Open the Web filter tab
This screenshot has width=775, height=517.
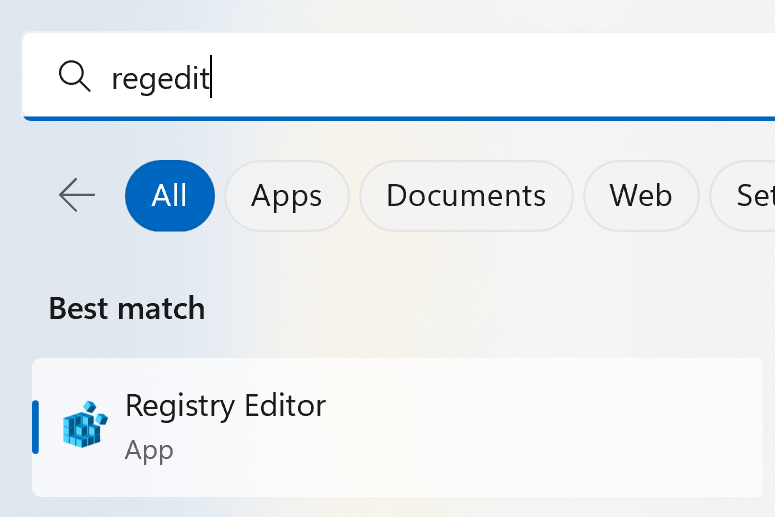pyautogui.click(x=641, y=195)
